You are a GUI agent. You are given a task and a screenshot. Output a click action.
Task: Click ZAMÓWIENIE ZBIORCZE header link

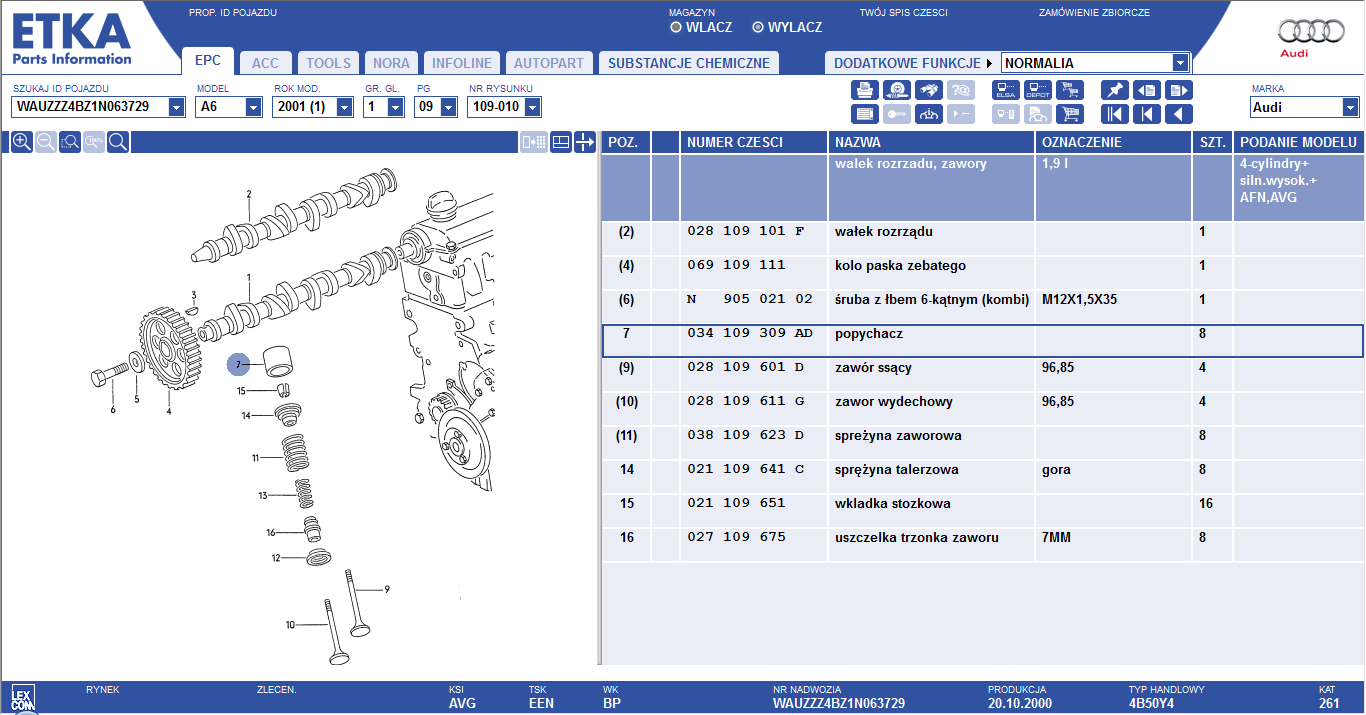[x=1094, y=13]
